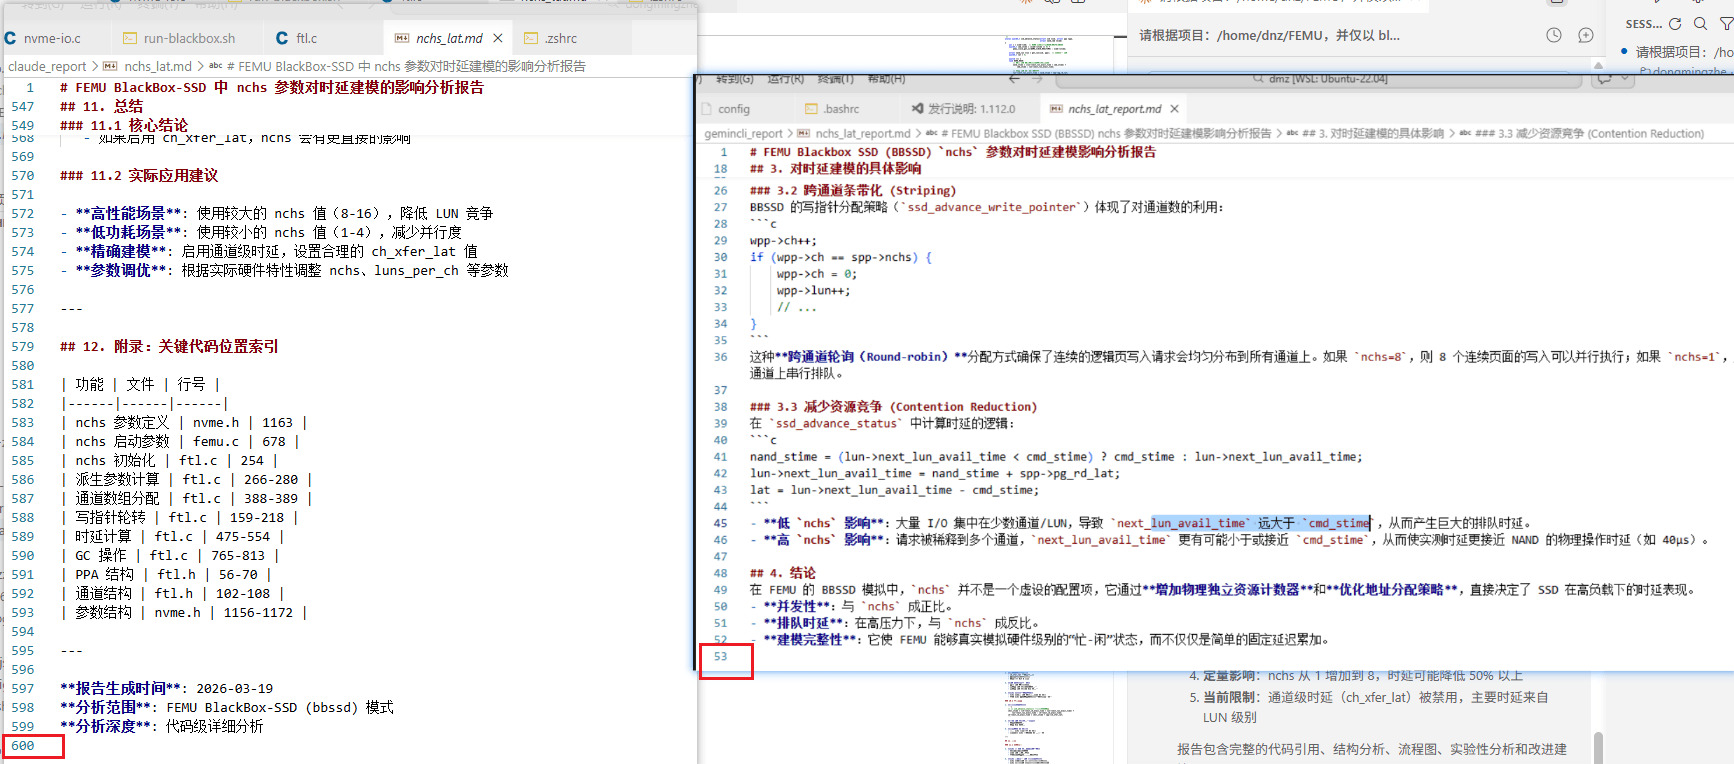Click heading '### 11.2 实际应用建议'
This screenshot has width=1734, height=764.
coord(139,175)
